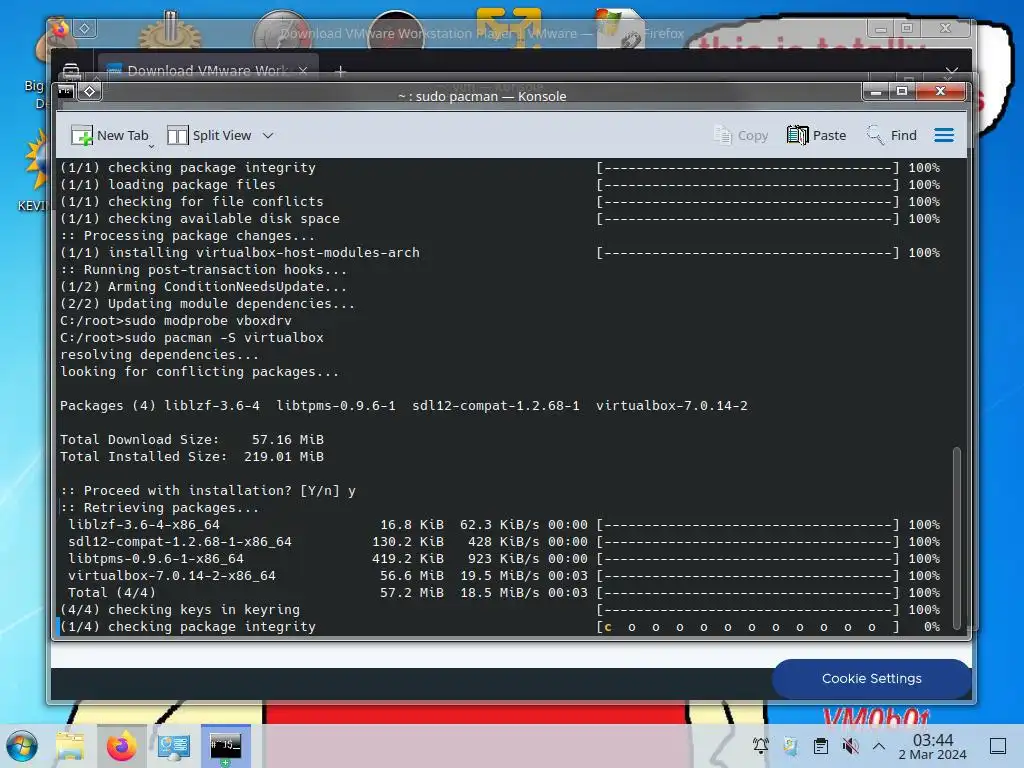
Task: Open the Start menu orb
Action: [x=22, y=746]
